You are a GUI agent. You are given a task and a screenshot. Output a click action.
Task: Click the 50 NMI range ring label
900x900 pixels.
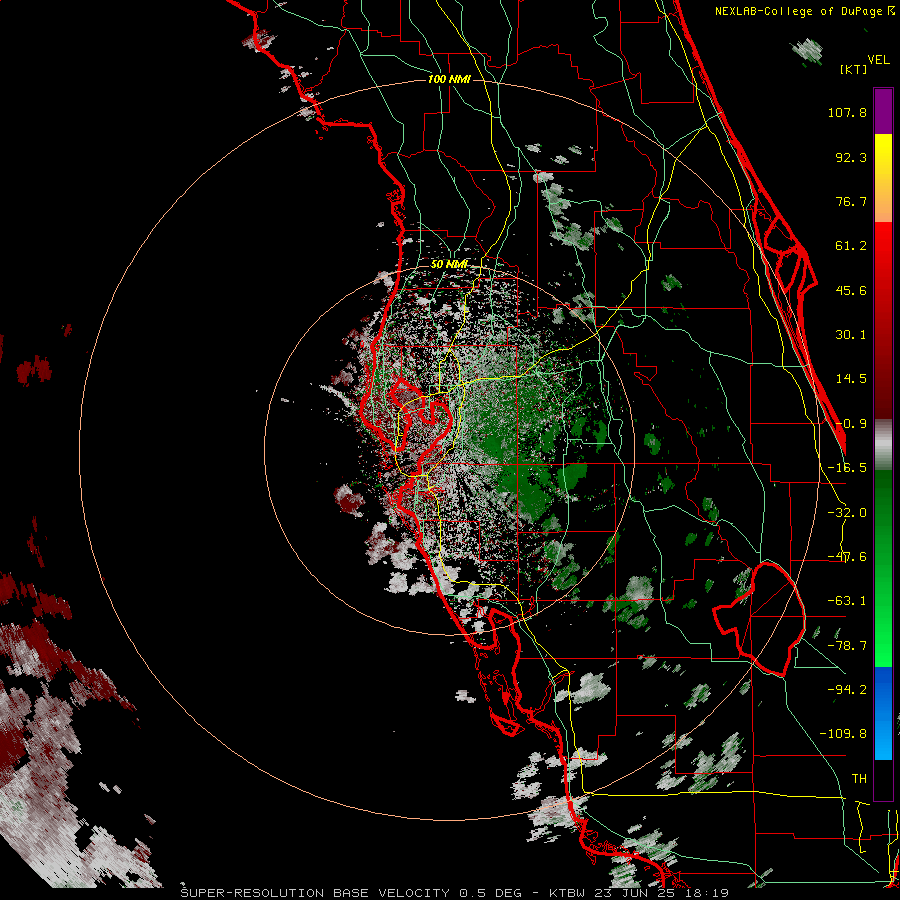point(449,264)
